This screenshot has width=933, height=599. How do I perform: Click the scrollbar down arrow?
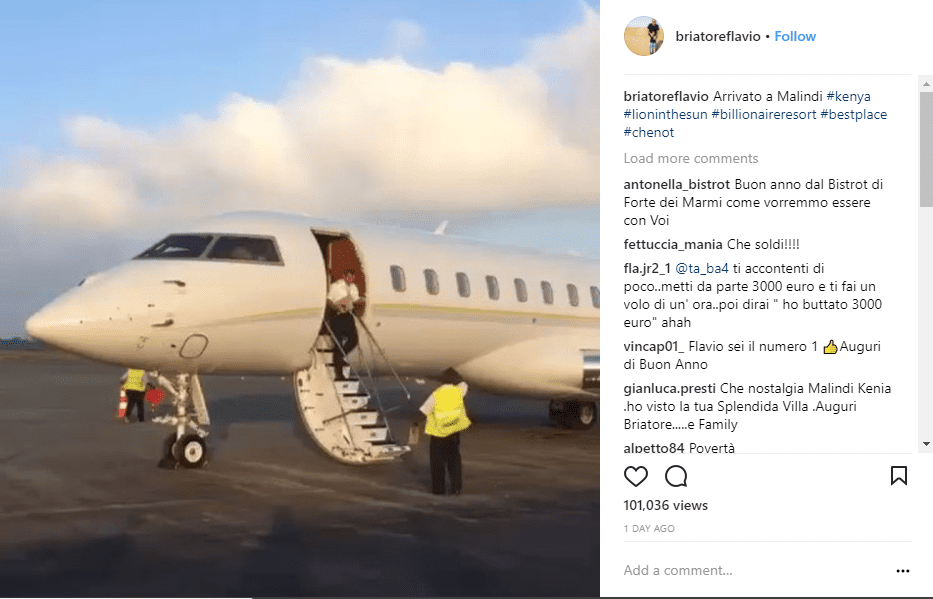(926, 444)
